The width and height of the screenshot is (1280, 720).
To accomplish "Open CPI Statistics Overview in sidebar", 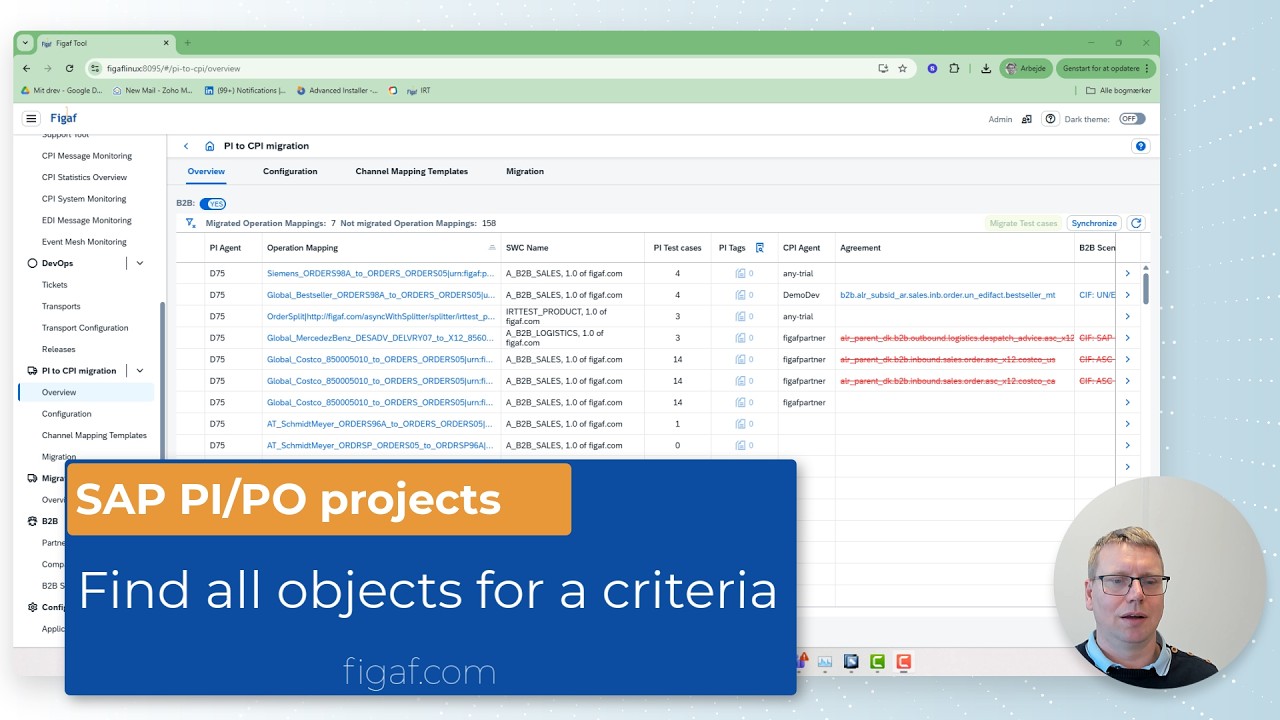I will 85,177.
